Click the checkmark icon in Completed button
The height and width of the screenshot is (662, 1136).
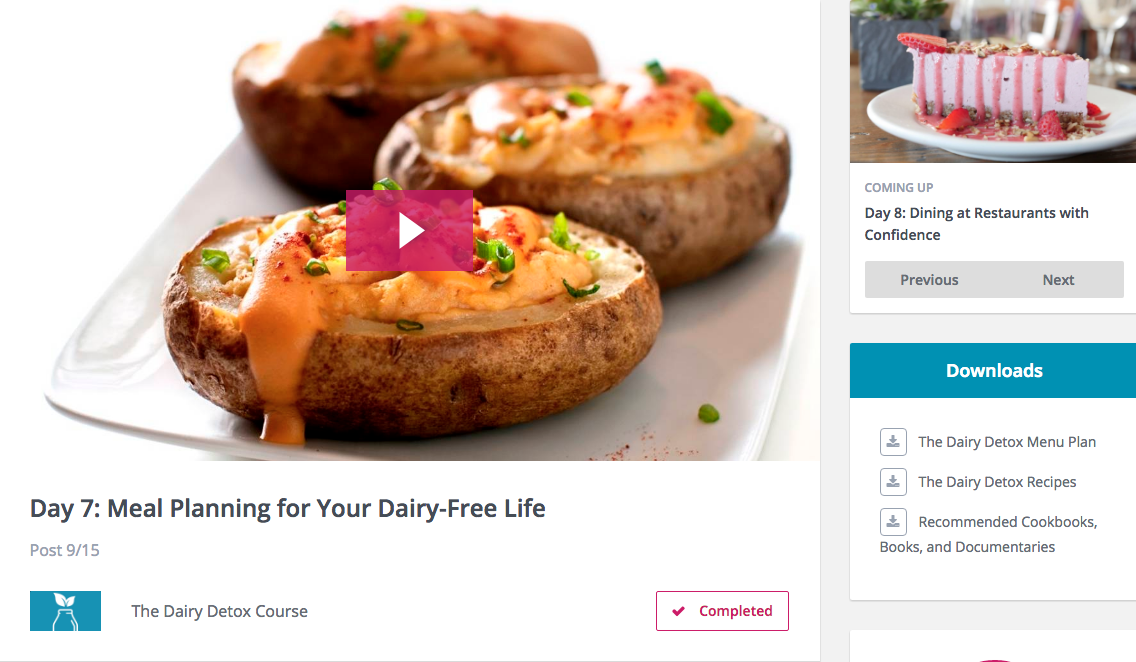coord(678,611)
